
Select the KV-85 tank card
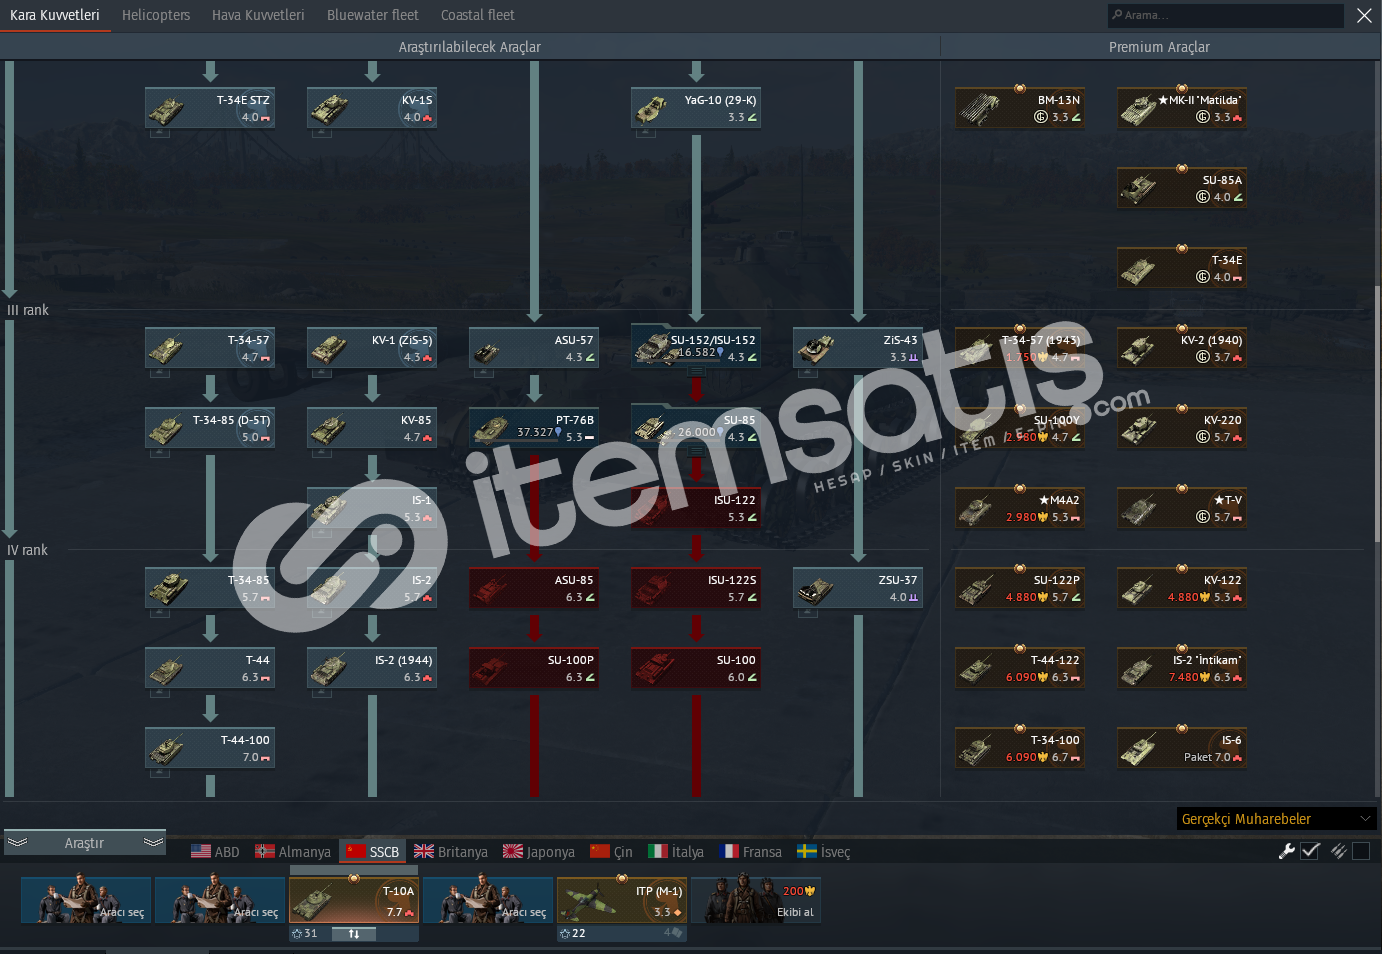pos(372,428)
